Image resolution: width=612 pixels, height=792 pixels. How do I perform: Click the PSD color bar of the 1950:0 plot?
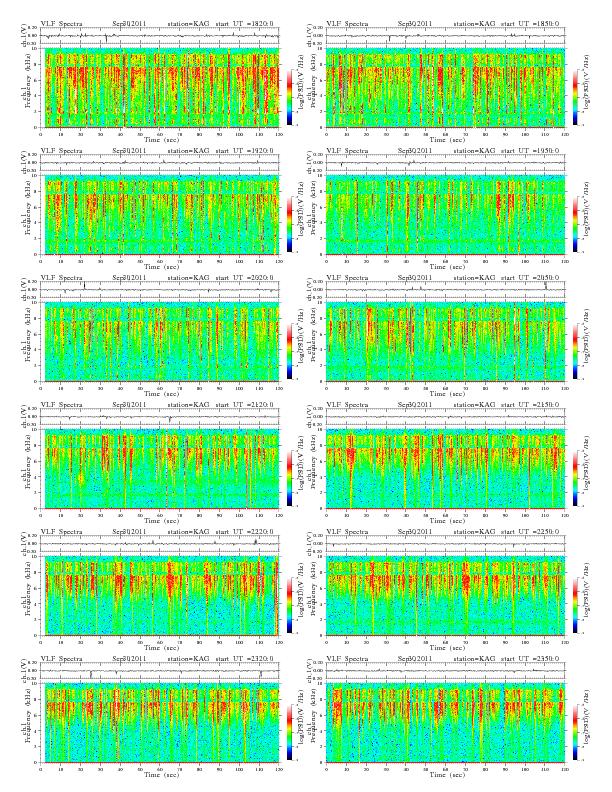pyautogui.click(x=576, y=224)
